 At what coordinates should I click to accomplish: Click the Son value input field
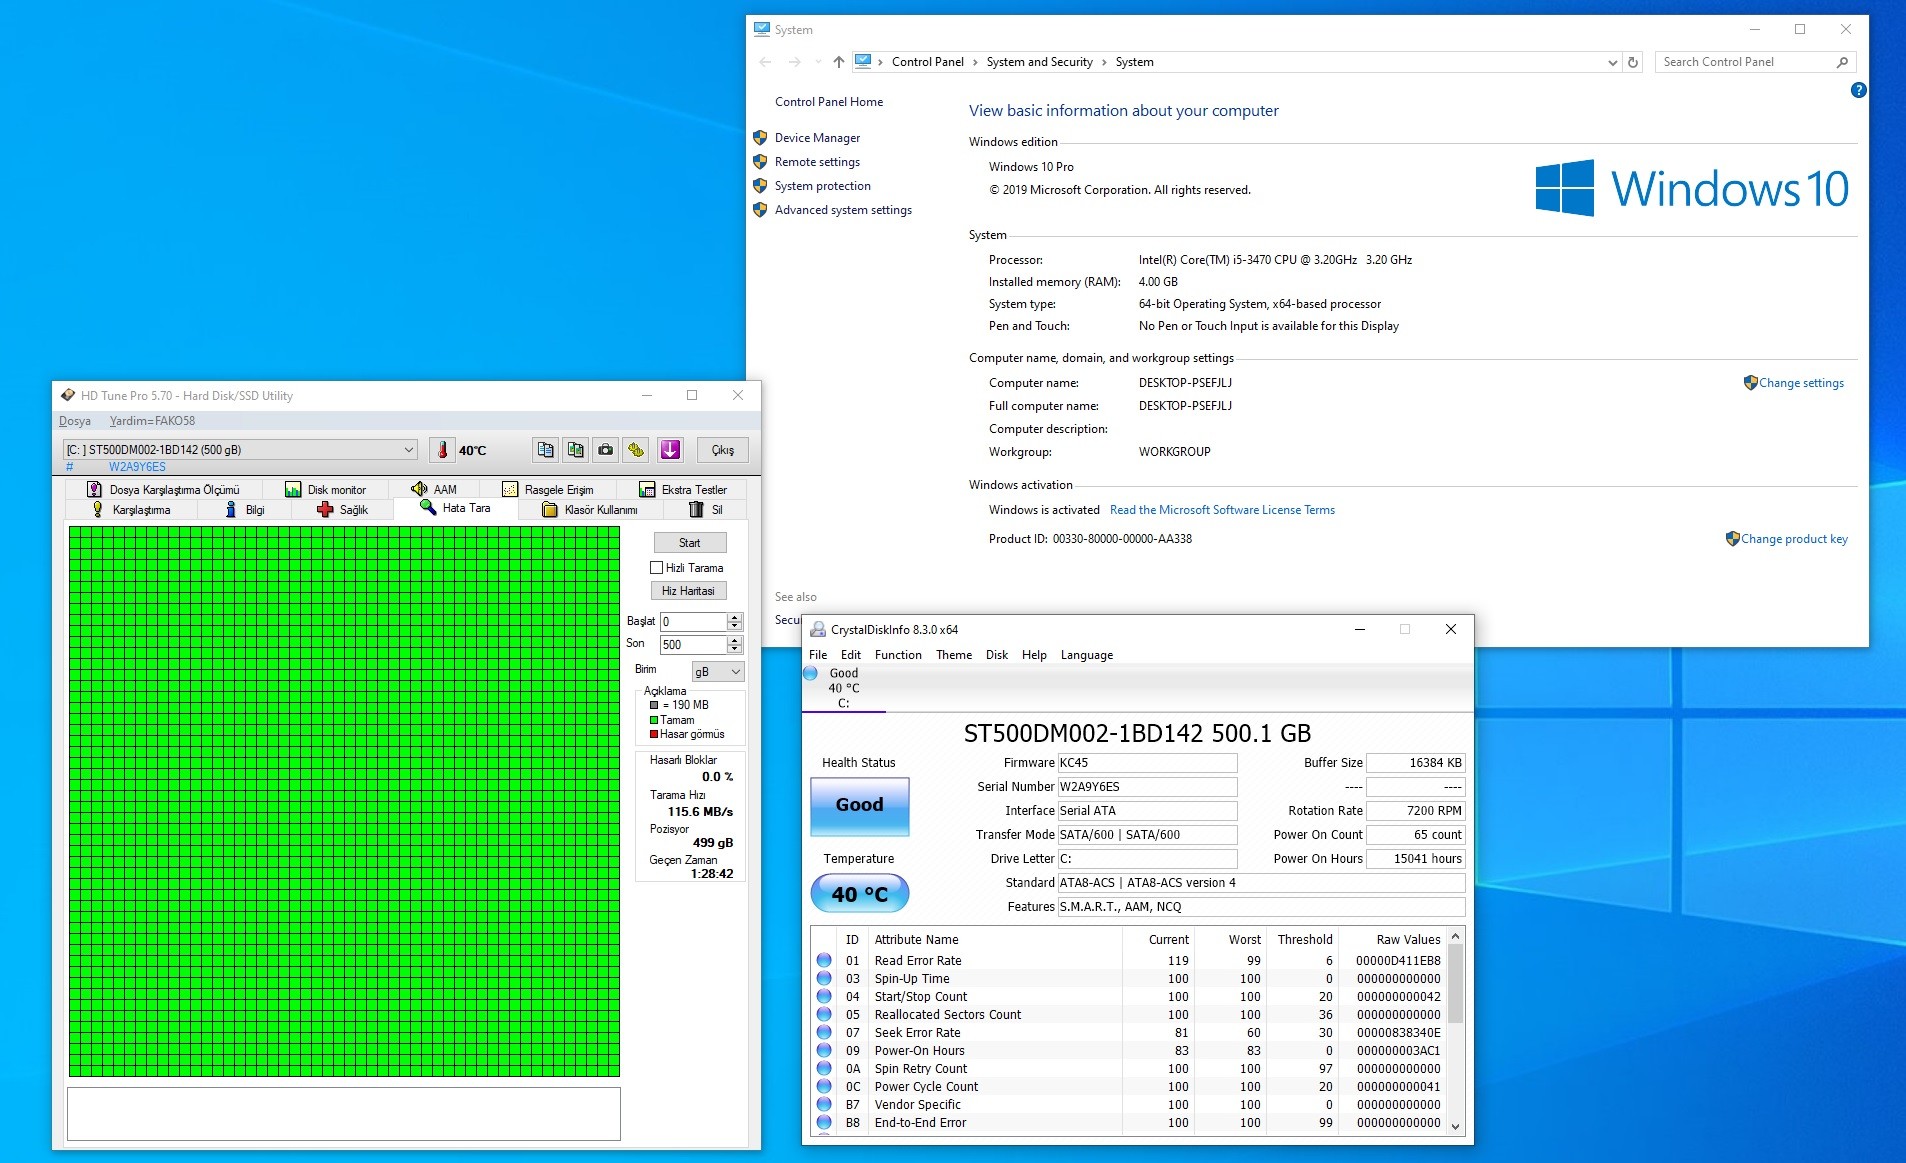[692, 645]
